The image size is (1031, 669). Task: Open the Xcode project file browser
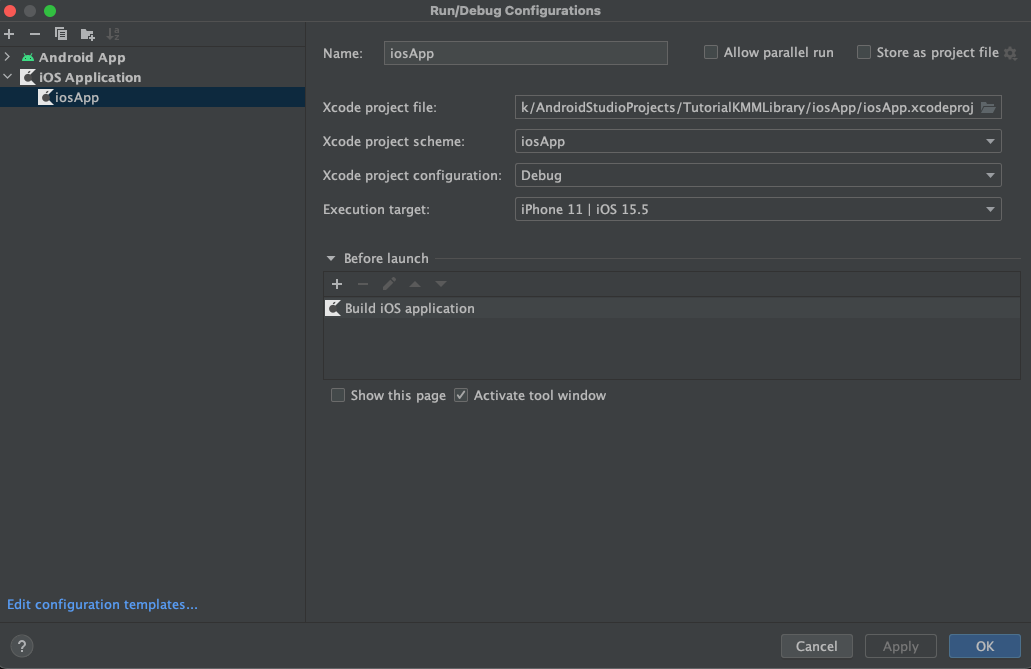tap(987, 107)
